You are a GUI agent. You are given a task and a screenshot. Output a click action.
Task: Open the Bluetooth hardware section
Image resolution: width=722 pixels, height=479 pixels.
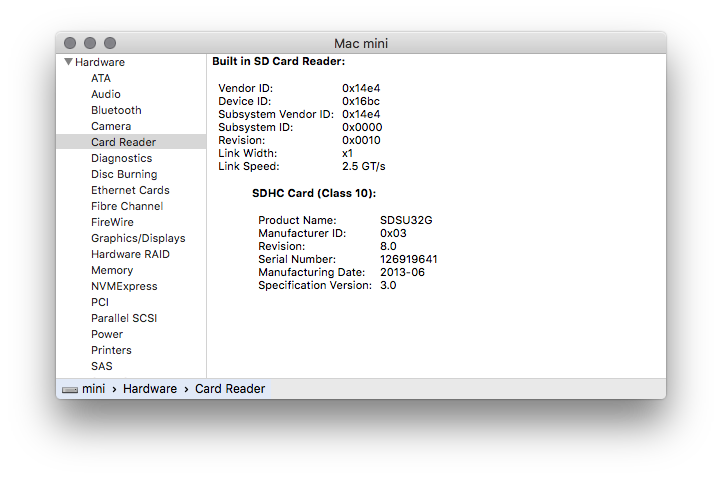click(116, 111)
